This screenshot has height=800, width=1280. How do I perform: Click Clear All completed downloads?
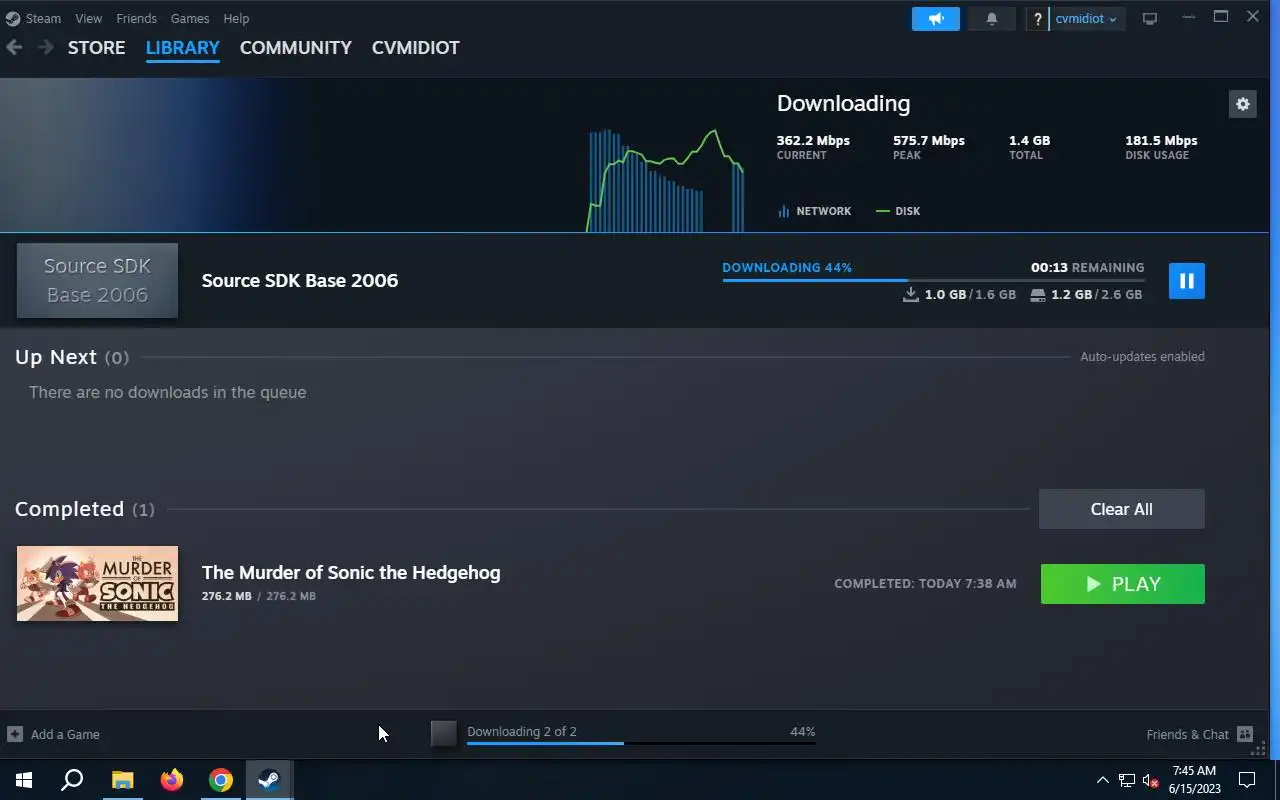[1121, 509]
